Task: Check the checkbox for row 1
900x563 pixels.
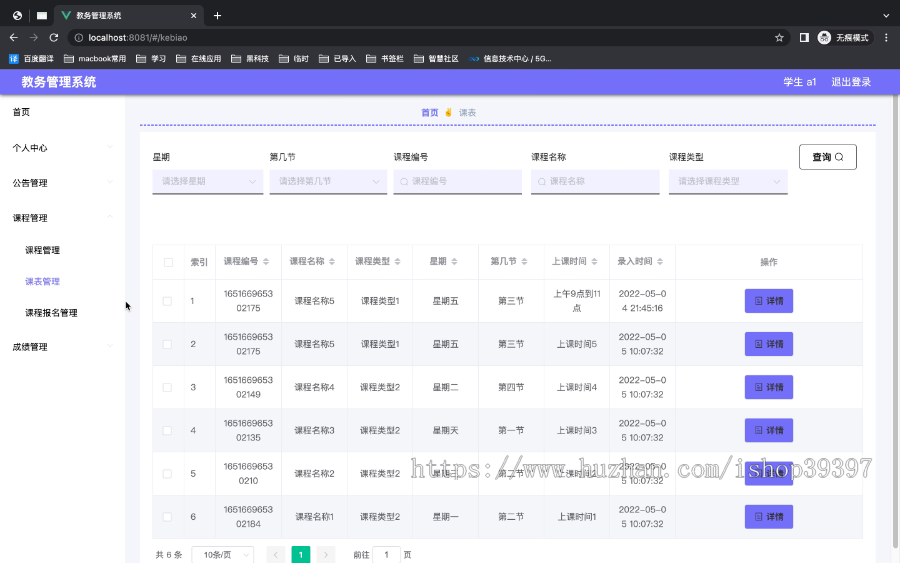Action: coord(167,301)
